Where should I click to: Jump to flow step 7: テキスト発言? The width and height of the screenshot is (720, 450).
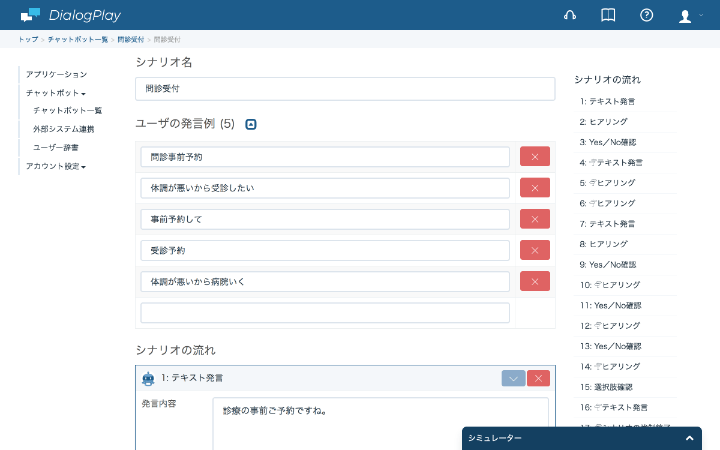click(607, 224)
